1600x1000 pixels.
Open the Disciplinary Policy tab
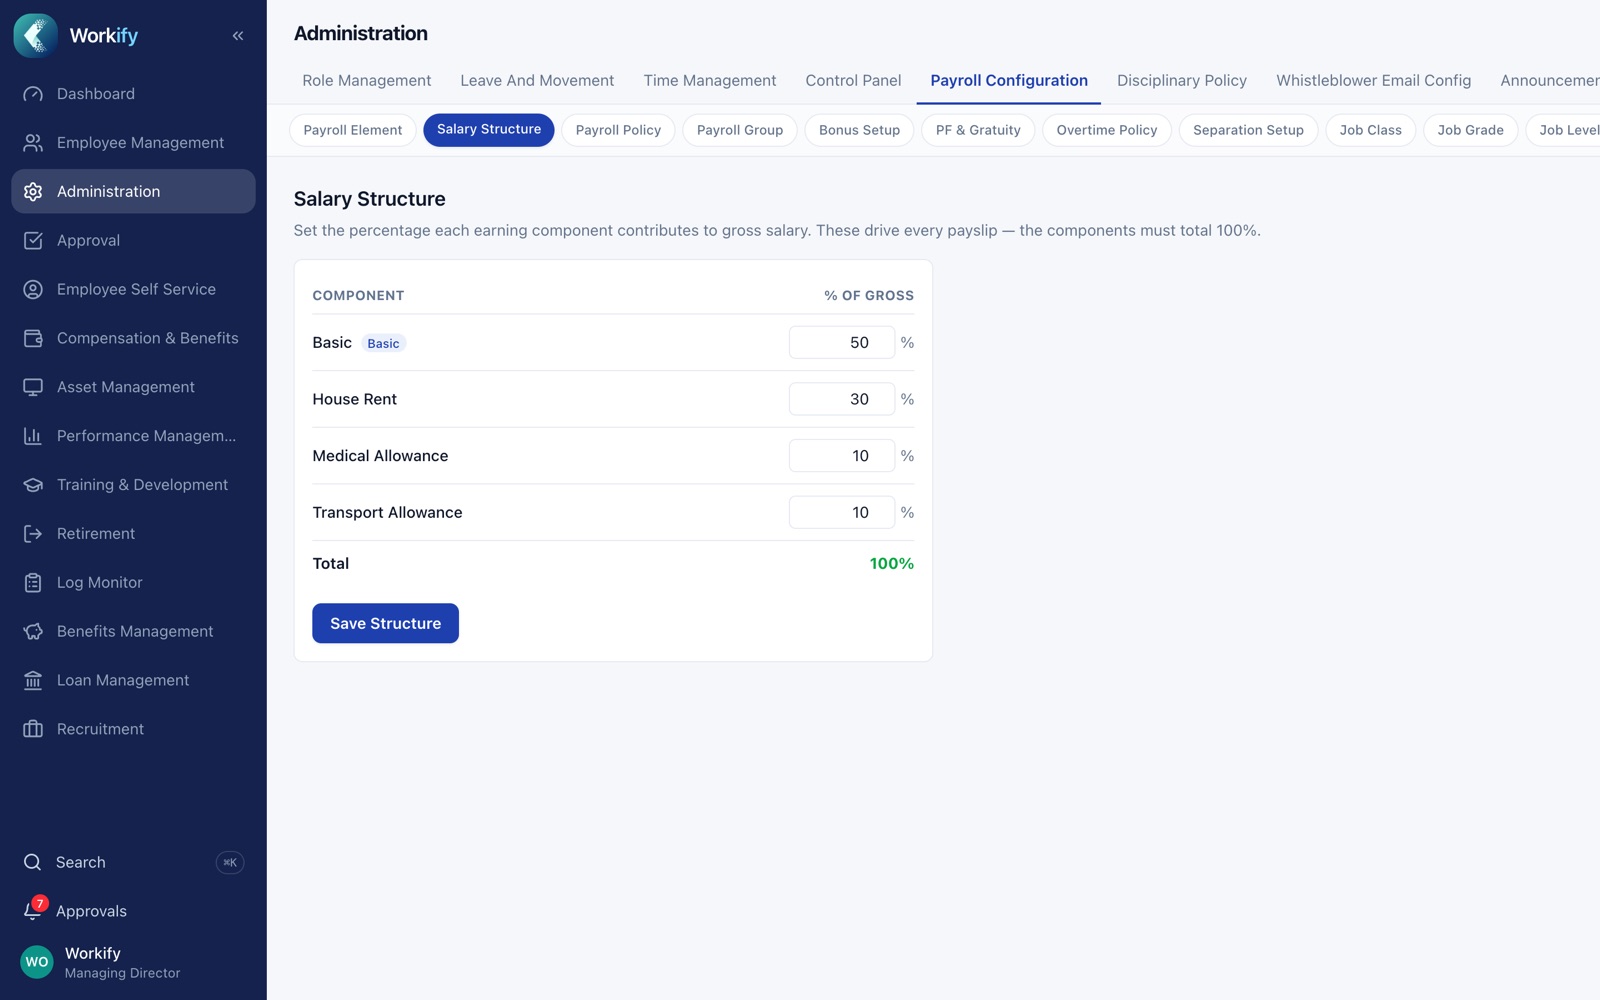tap(1182, 81)
